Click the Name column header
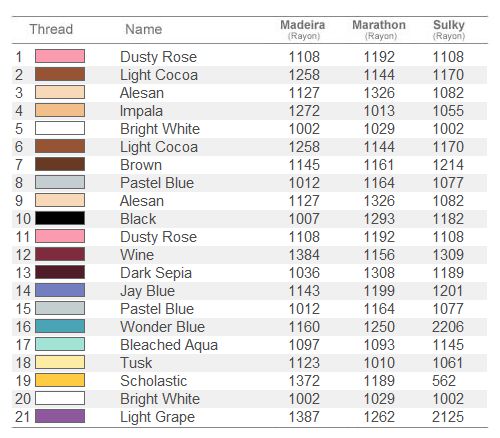 click(144, 29)
